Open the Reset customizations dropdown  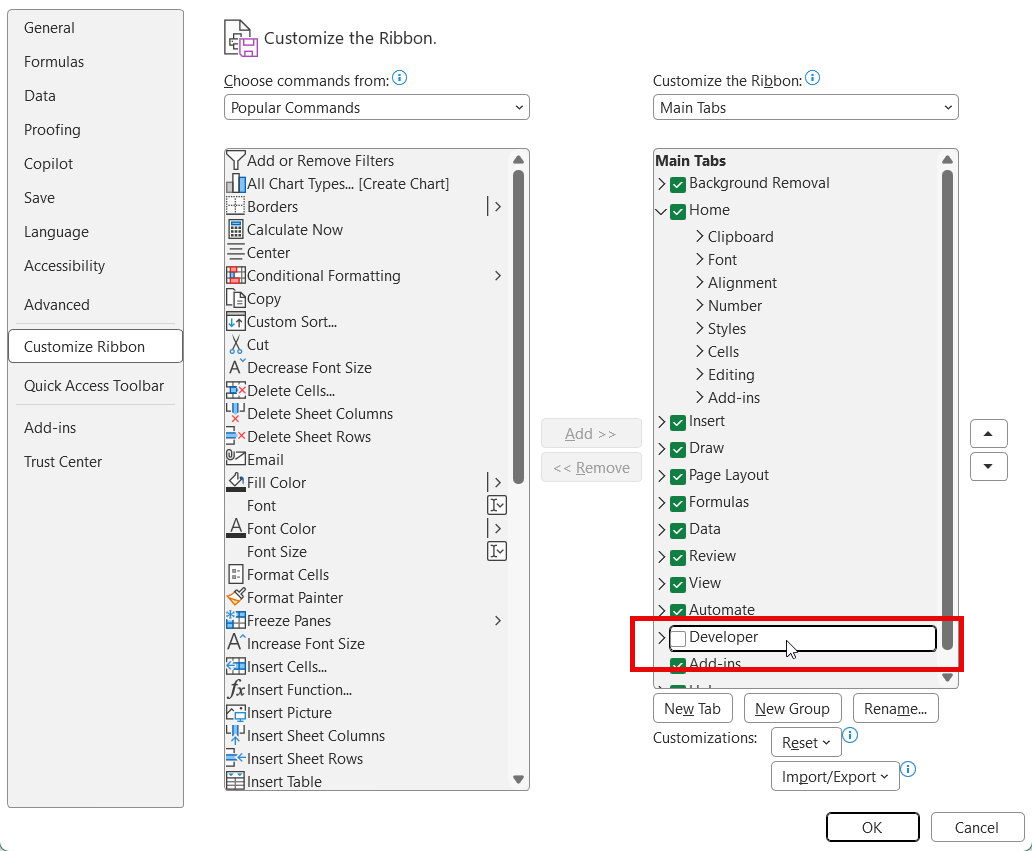coord(806,742)
